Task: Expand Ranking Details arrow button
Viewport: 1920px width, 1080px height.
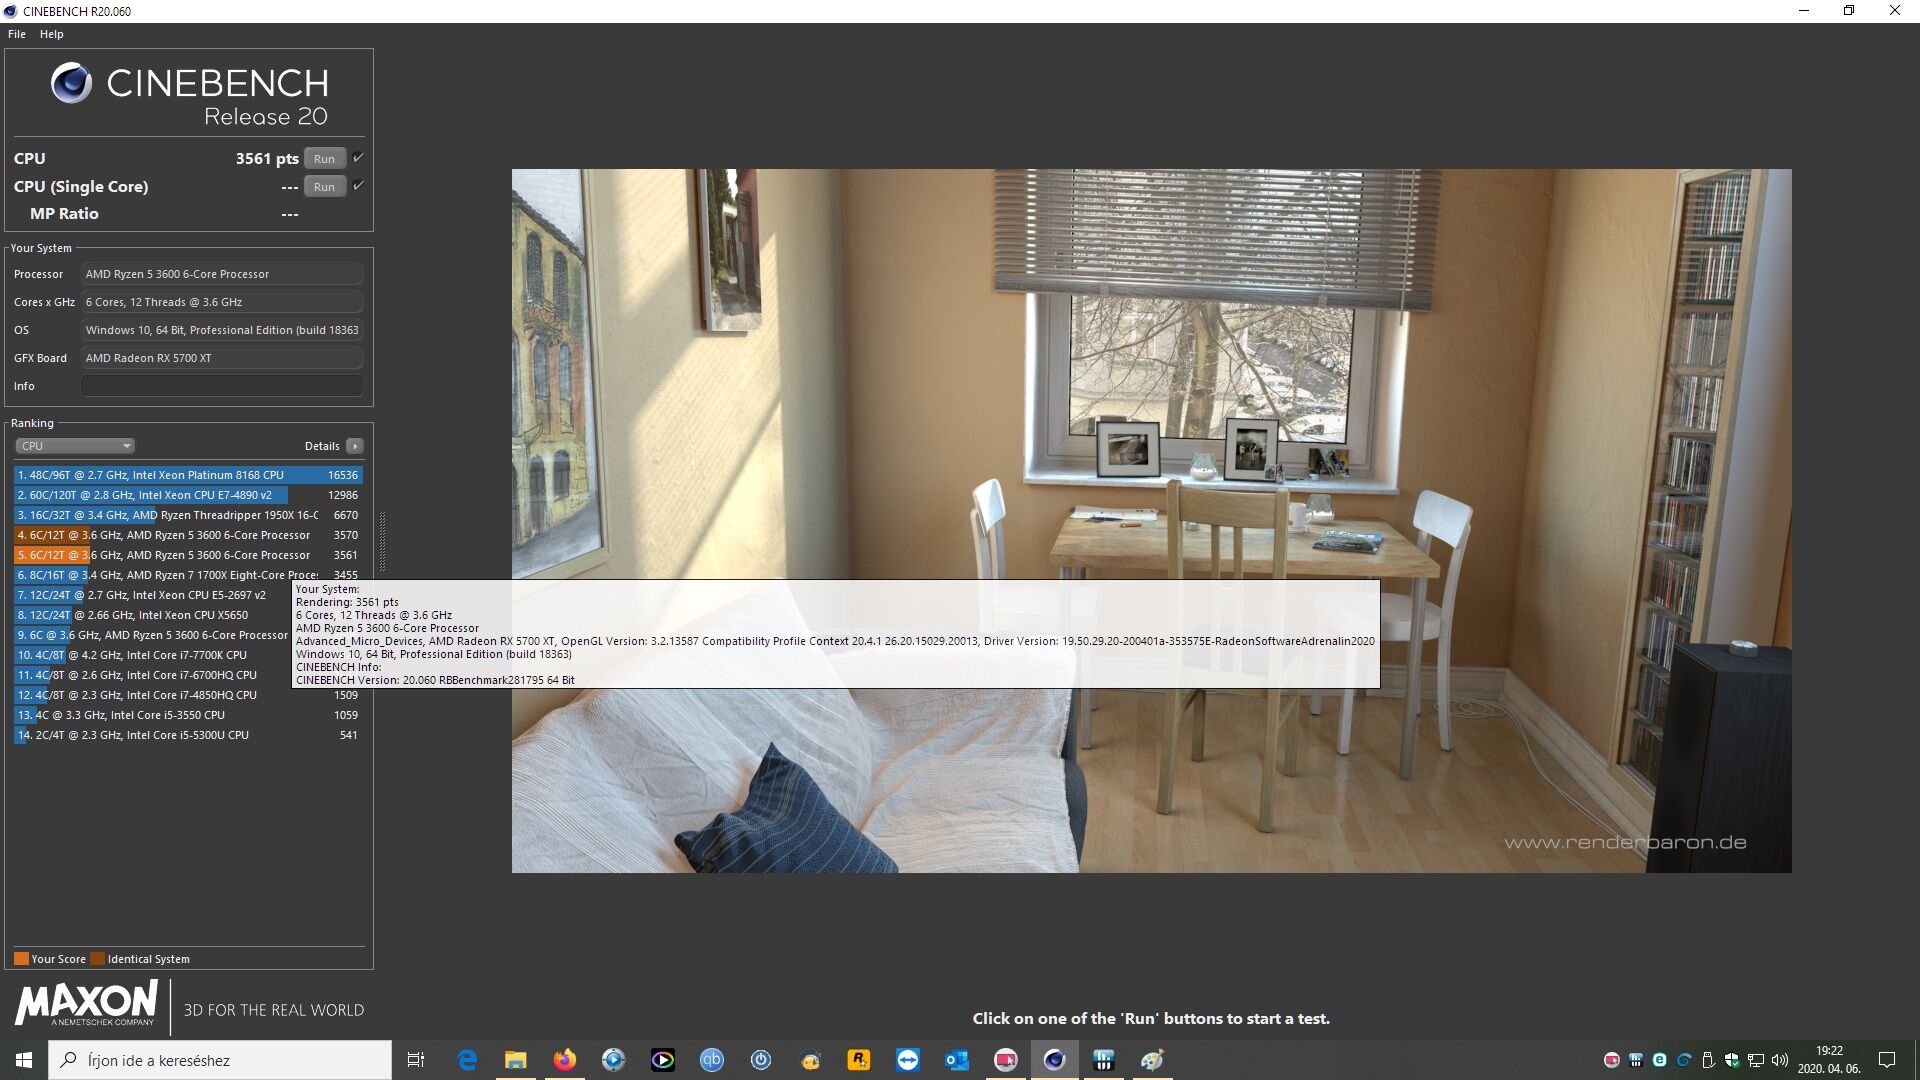Action: click(x=355, y=446)
